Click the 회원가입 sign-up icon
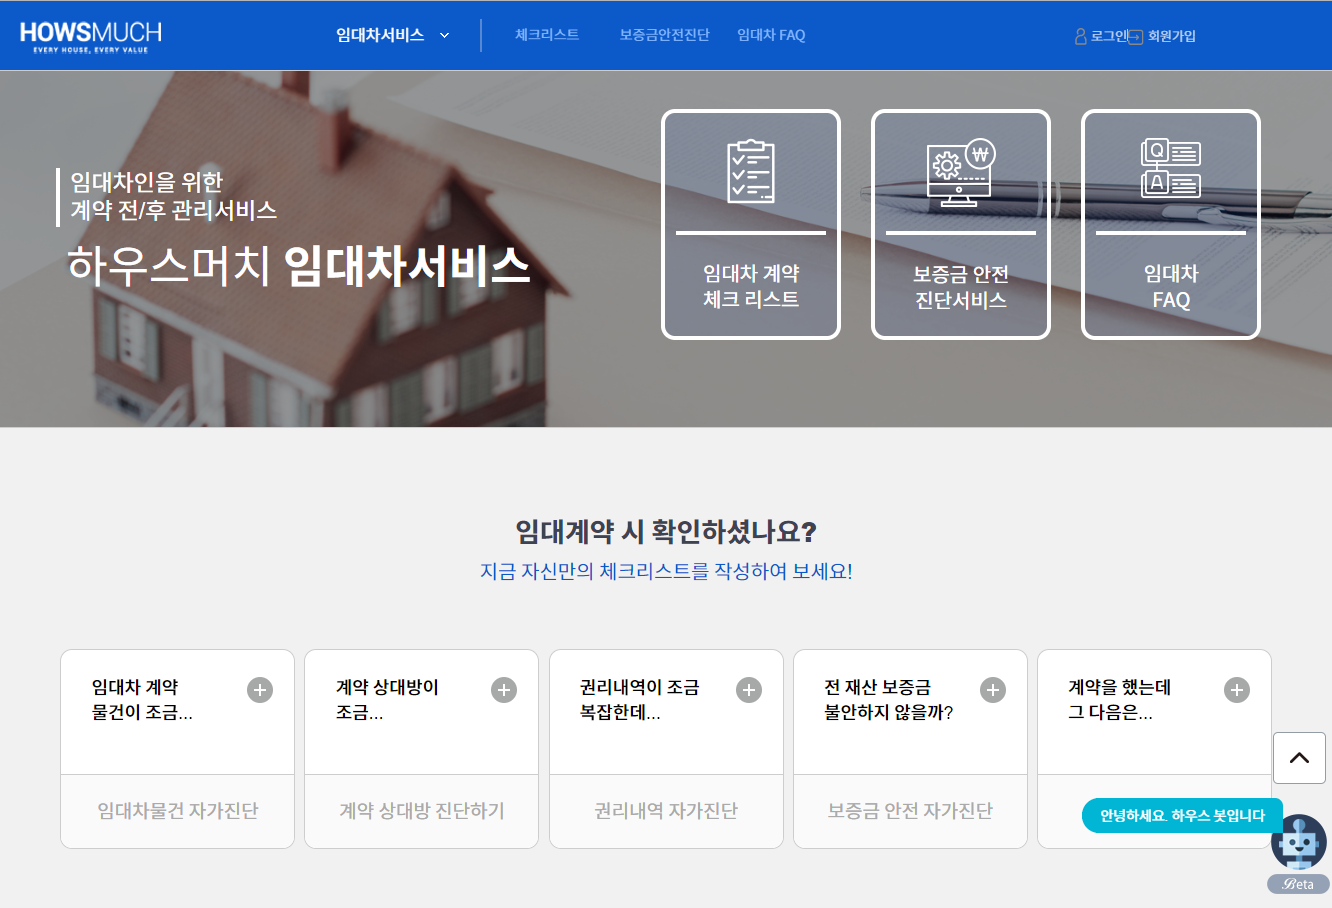Screen dimensions: 1332x908 tap(1136, 37)
